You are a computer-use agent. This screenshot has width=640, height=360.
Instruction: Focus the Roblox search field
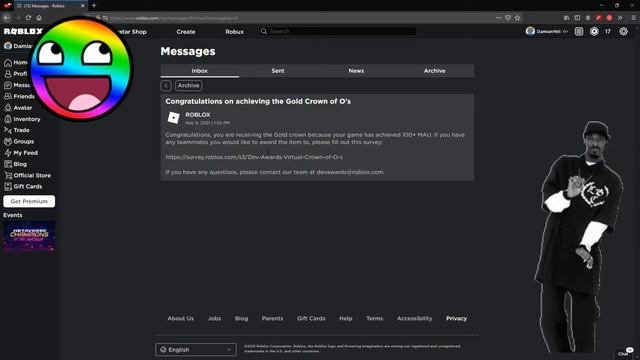[337, 31]
